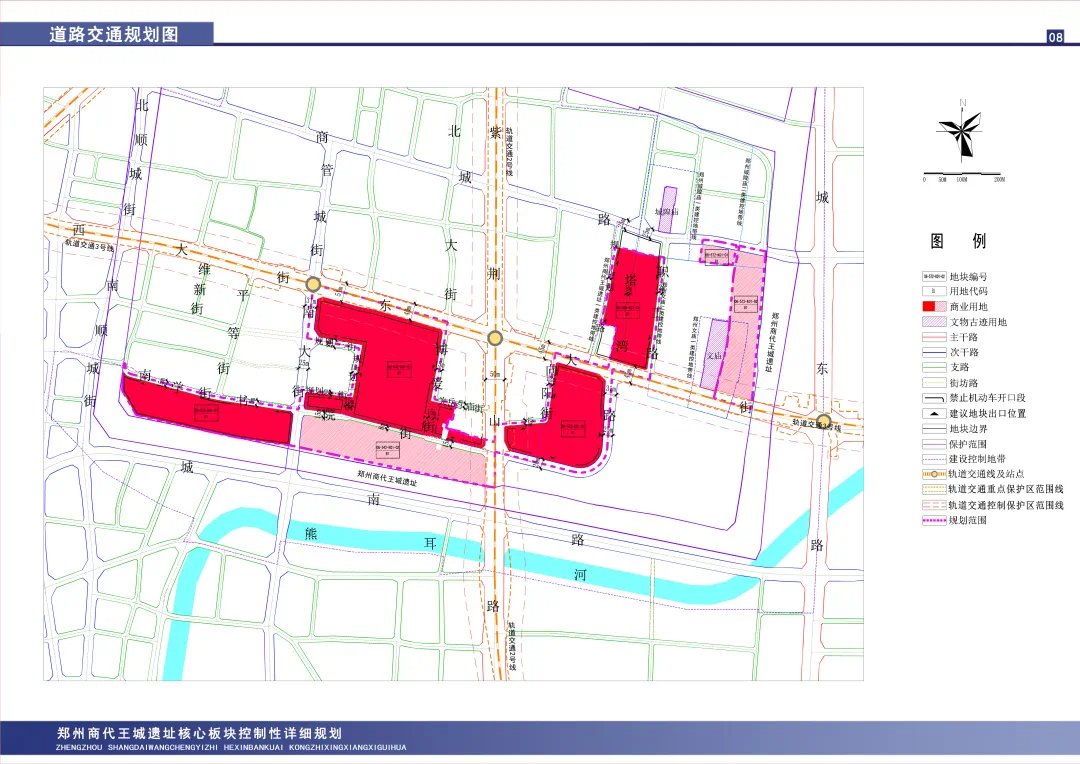Click the pink hatched strip south of 书院街
Screen dimensions: 1080x764
(x=393, y=449)
